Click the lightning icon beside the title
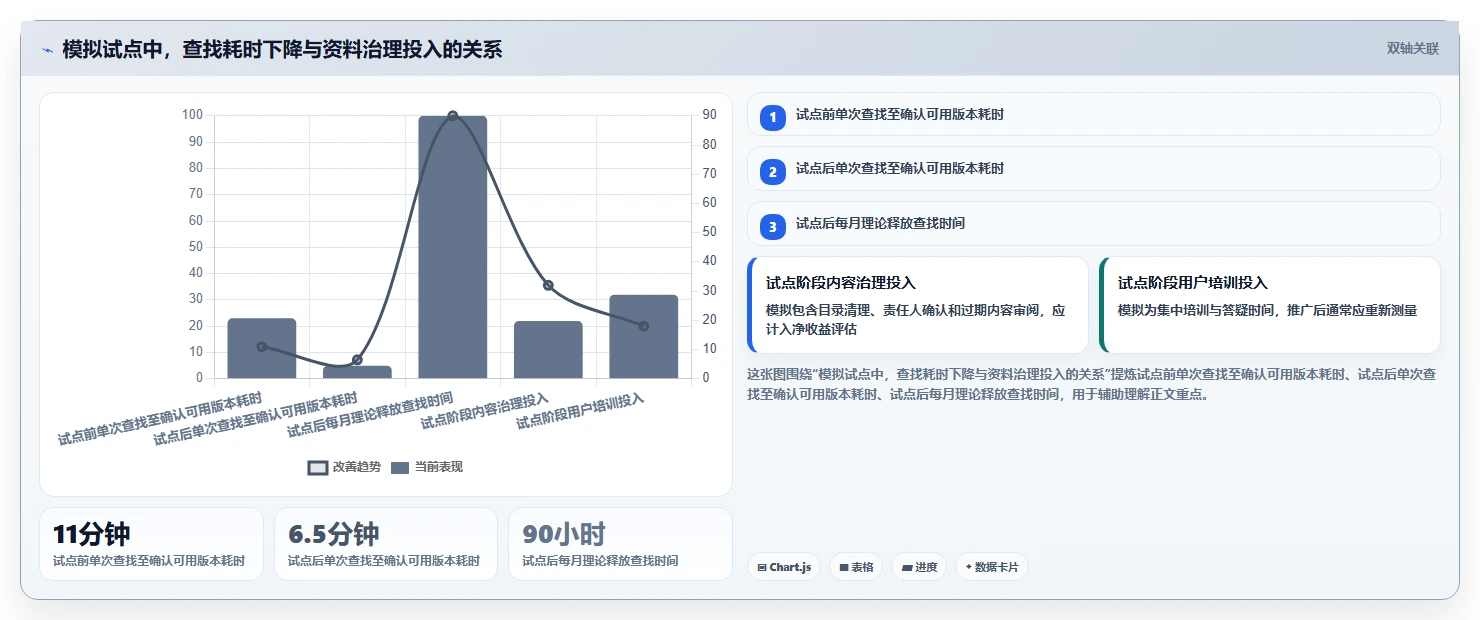 pyautogui.click(x=47, y=49)
